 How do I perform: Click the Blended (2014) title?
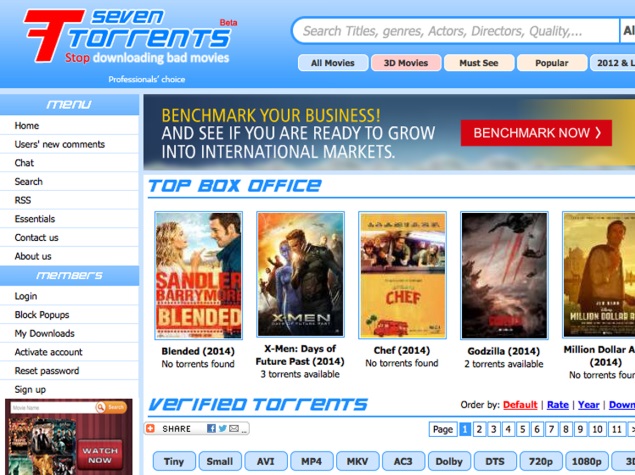click(x=198, y=351)
